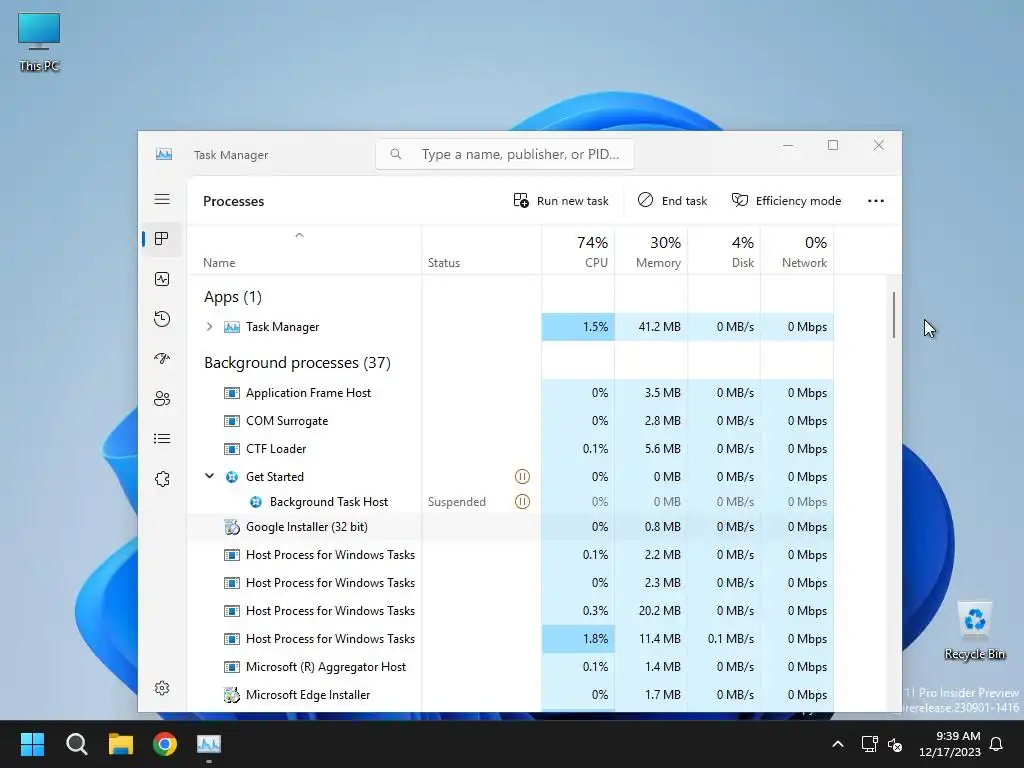Select the CTF Loader process row
This screenshot has width=1024, height=768.
(510, 449)
